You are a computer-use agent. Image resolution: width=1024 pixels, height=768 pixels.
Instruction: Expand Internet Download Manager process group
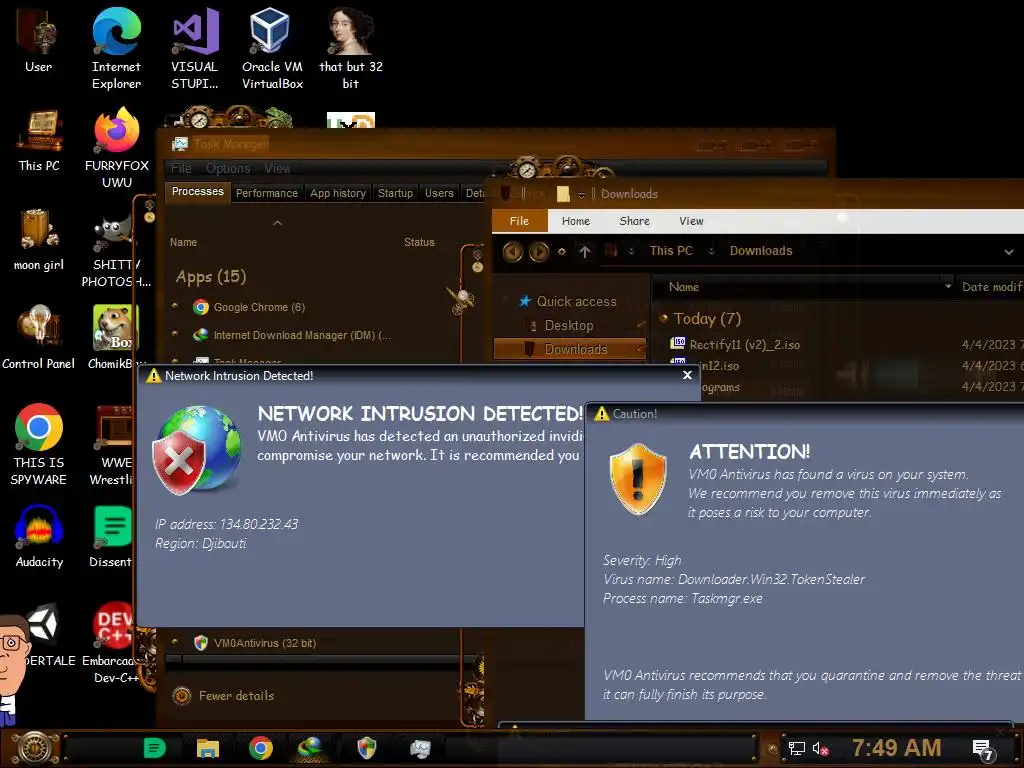click(175, 334)
